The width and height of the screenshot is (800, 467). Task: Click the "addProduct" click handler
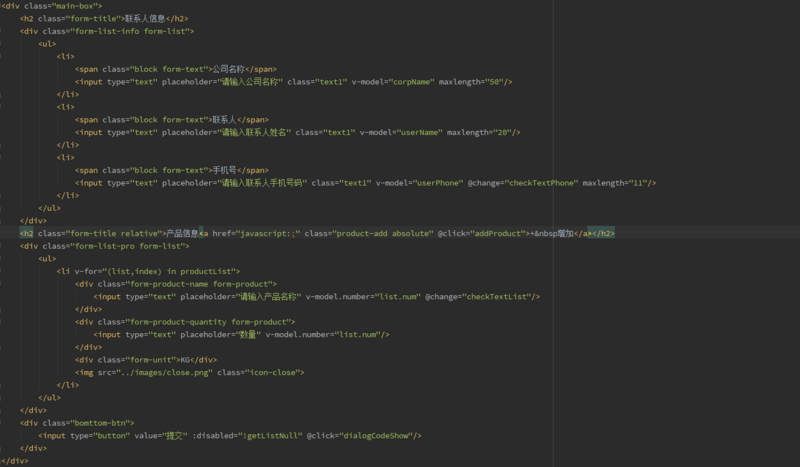498,233
